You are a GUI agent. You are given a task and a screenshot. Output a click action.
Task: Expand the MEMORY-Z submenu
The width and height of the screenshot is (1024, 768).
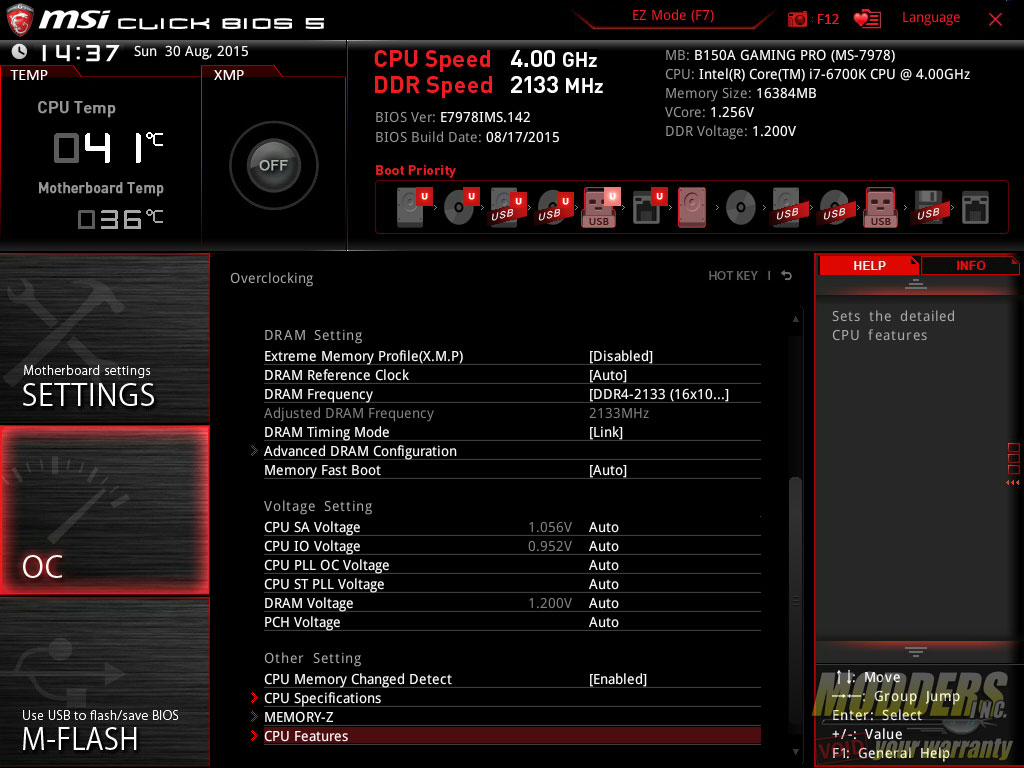[512, 717]
